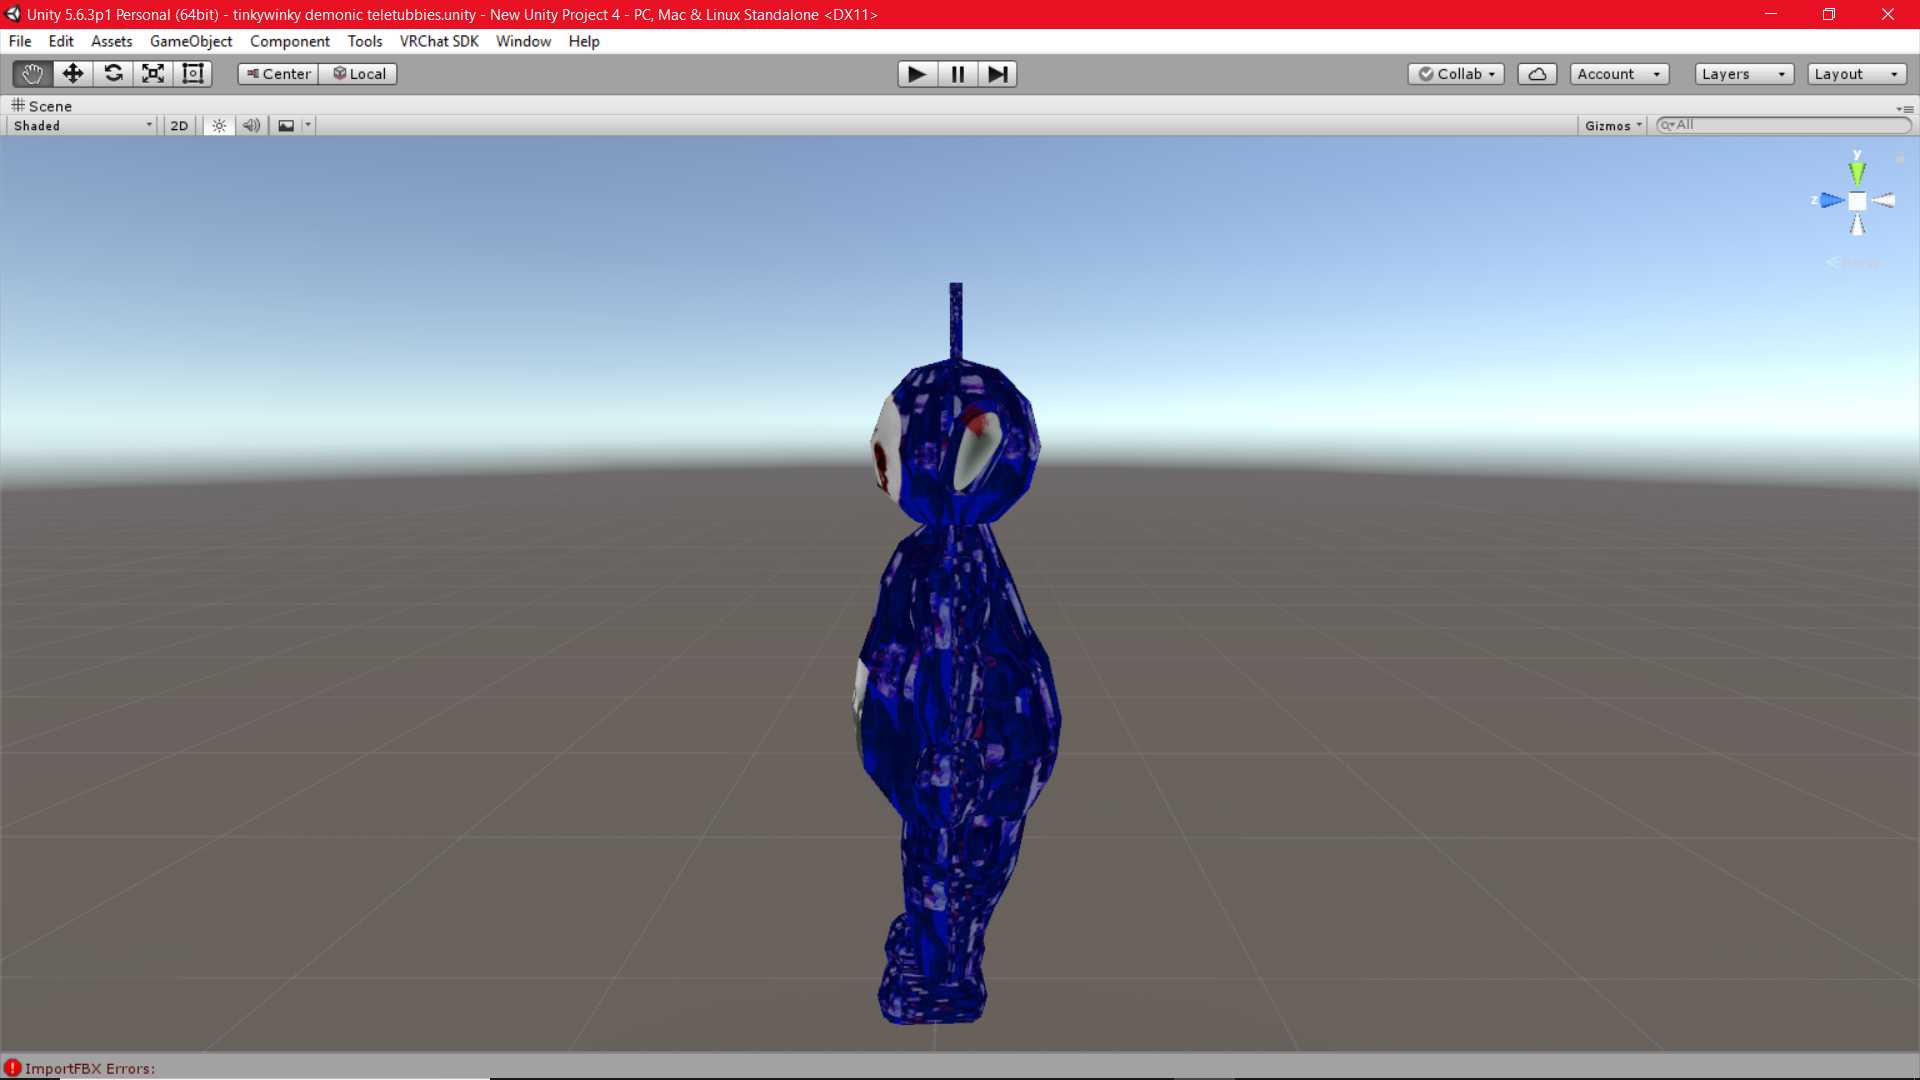This screenshot has width=1920, height=1080.
Task: Toggle 2D scene view mode
Action: click(179, 126)
